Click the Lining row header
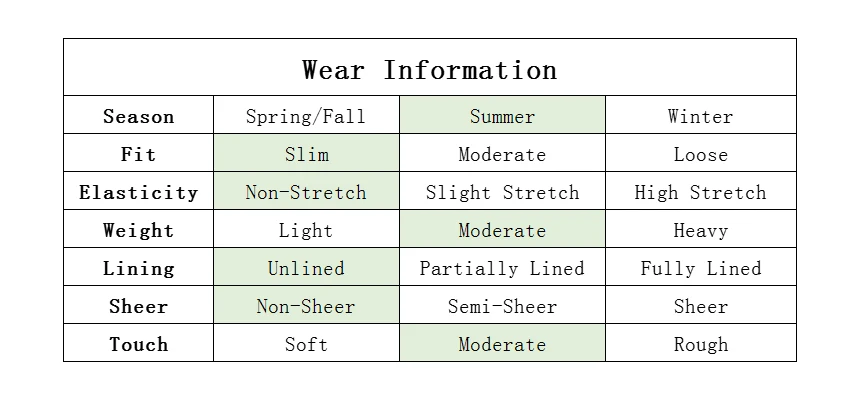The image size is (860, 400). click(138, 266)
